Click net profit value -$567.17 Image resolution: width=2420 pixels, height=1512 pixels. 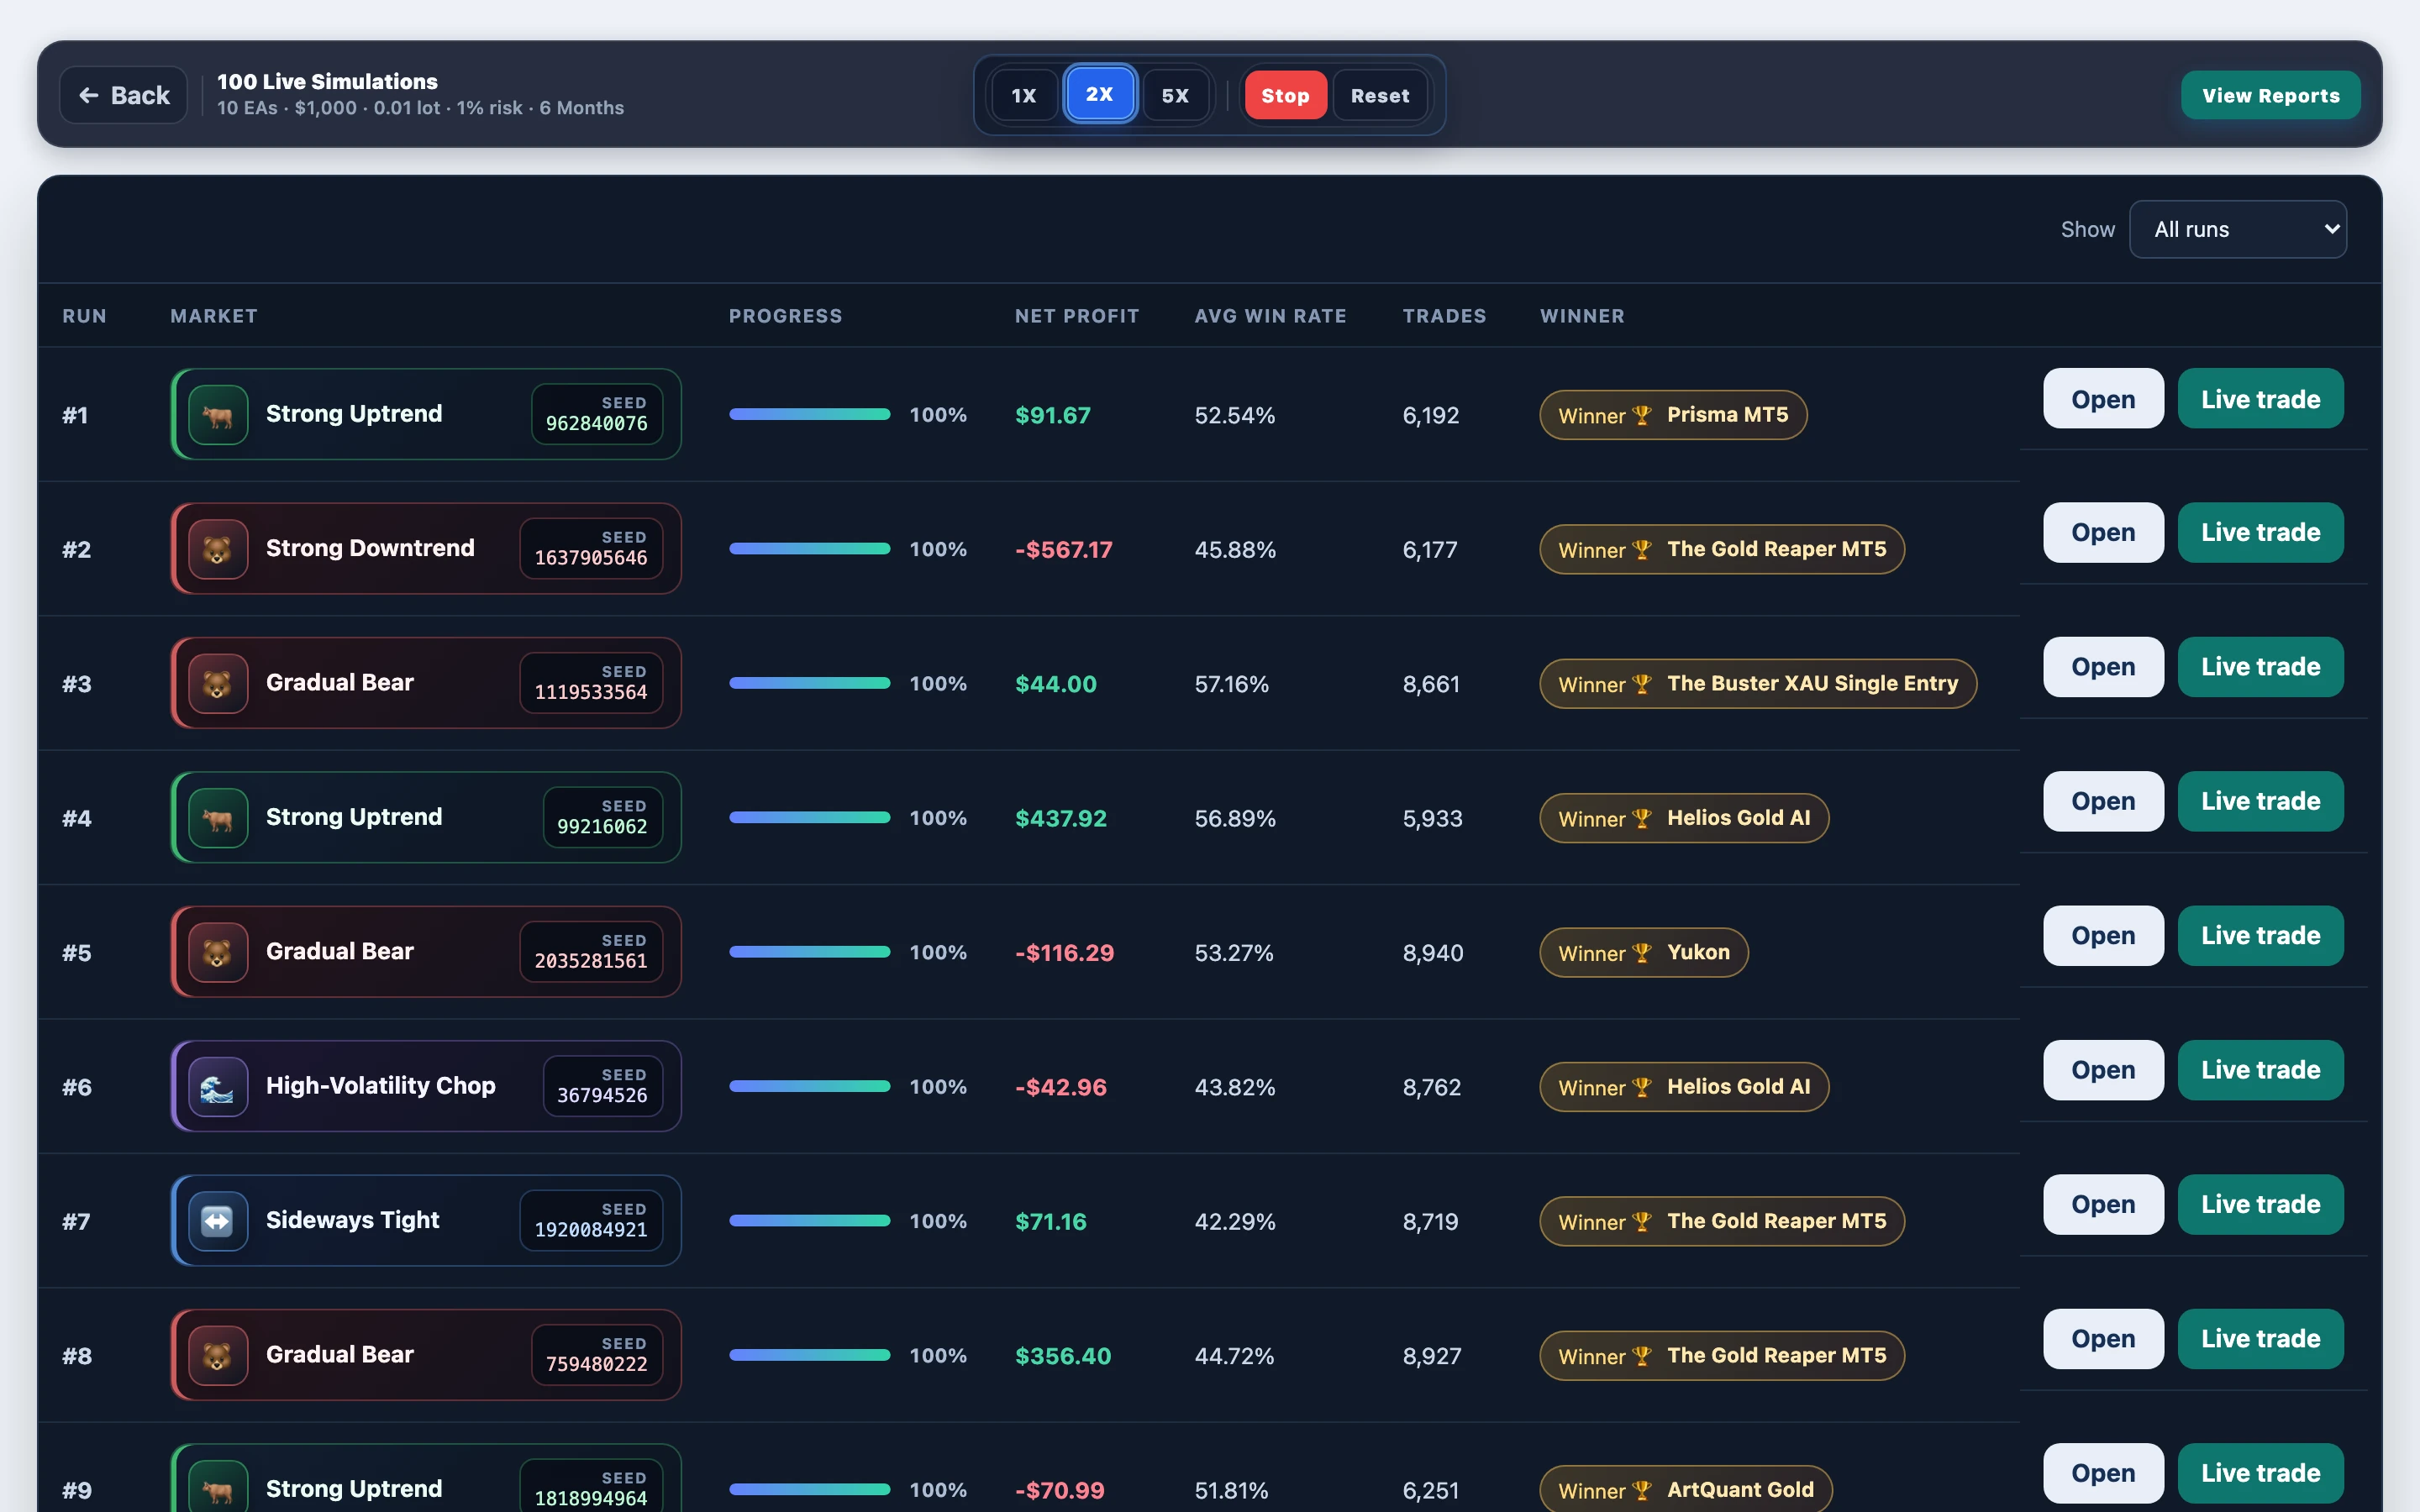1063,550
